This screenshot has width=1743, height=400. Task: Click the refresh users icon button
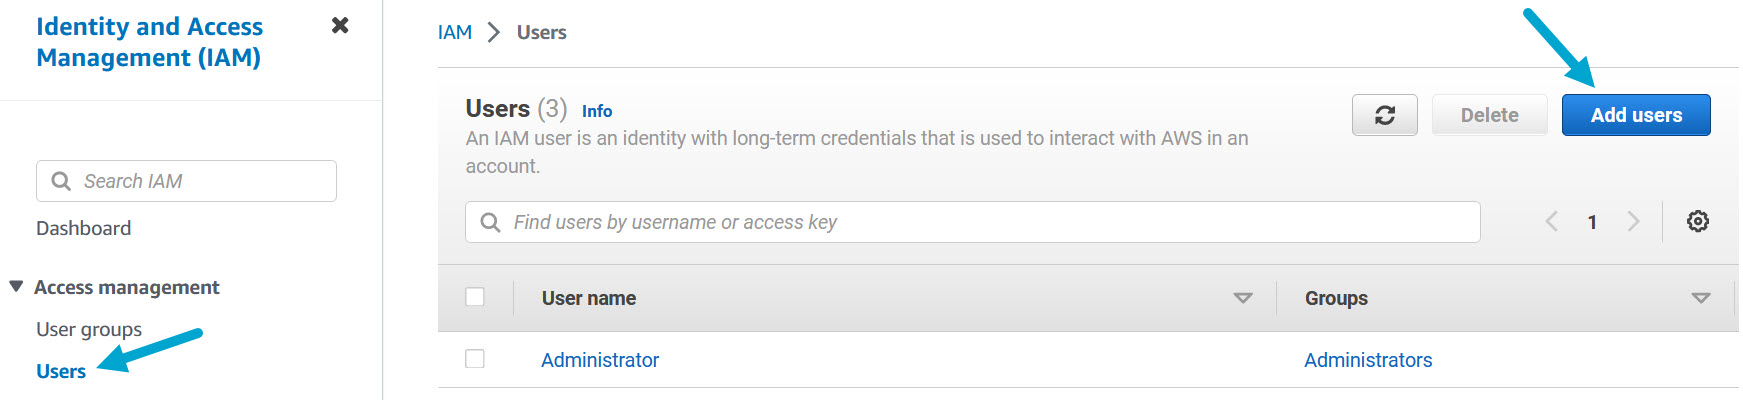(x=1384, y=115)
